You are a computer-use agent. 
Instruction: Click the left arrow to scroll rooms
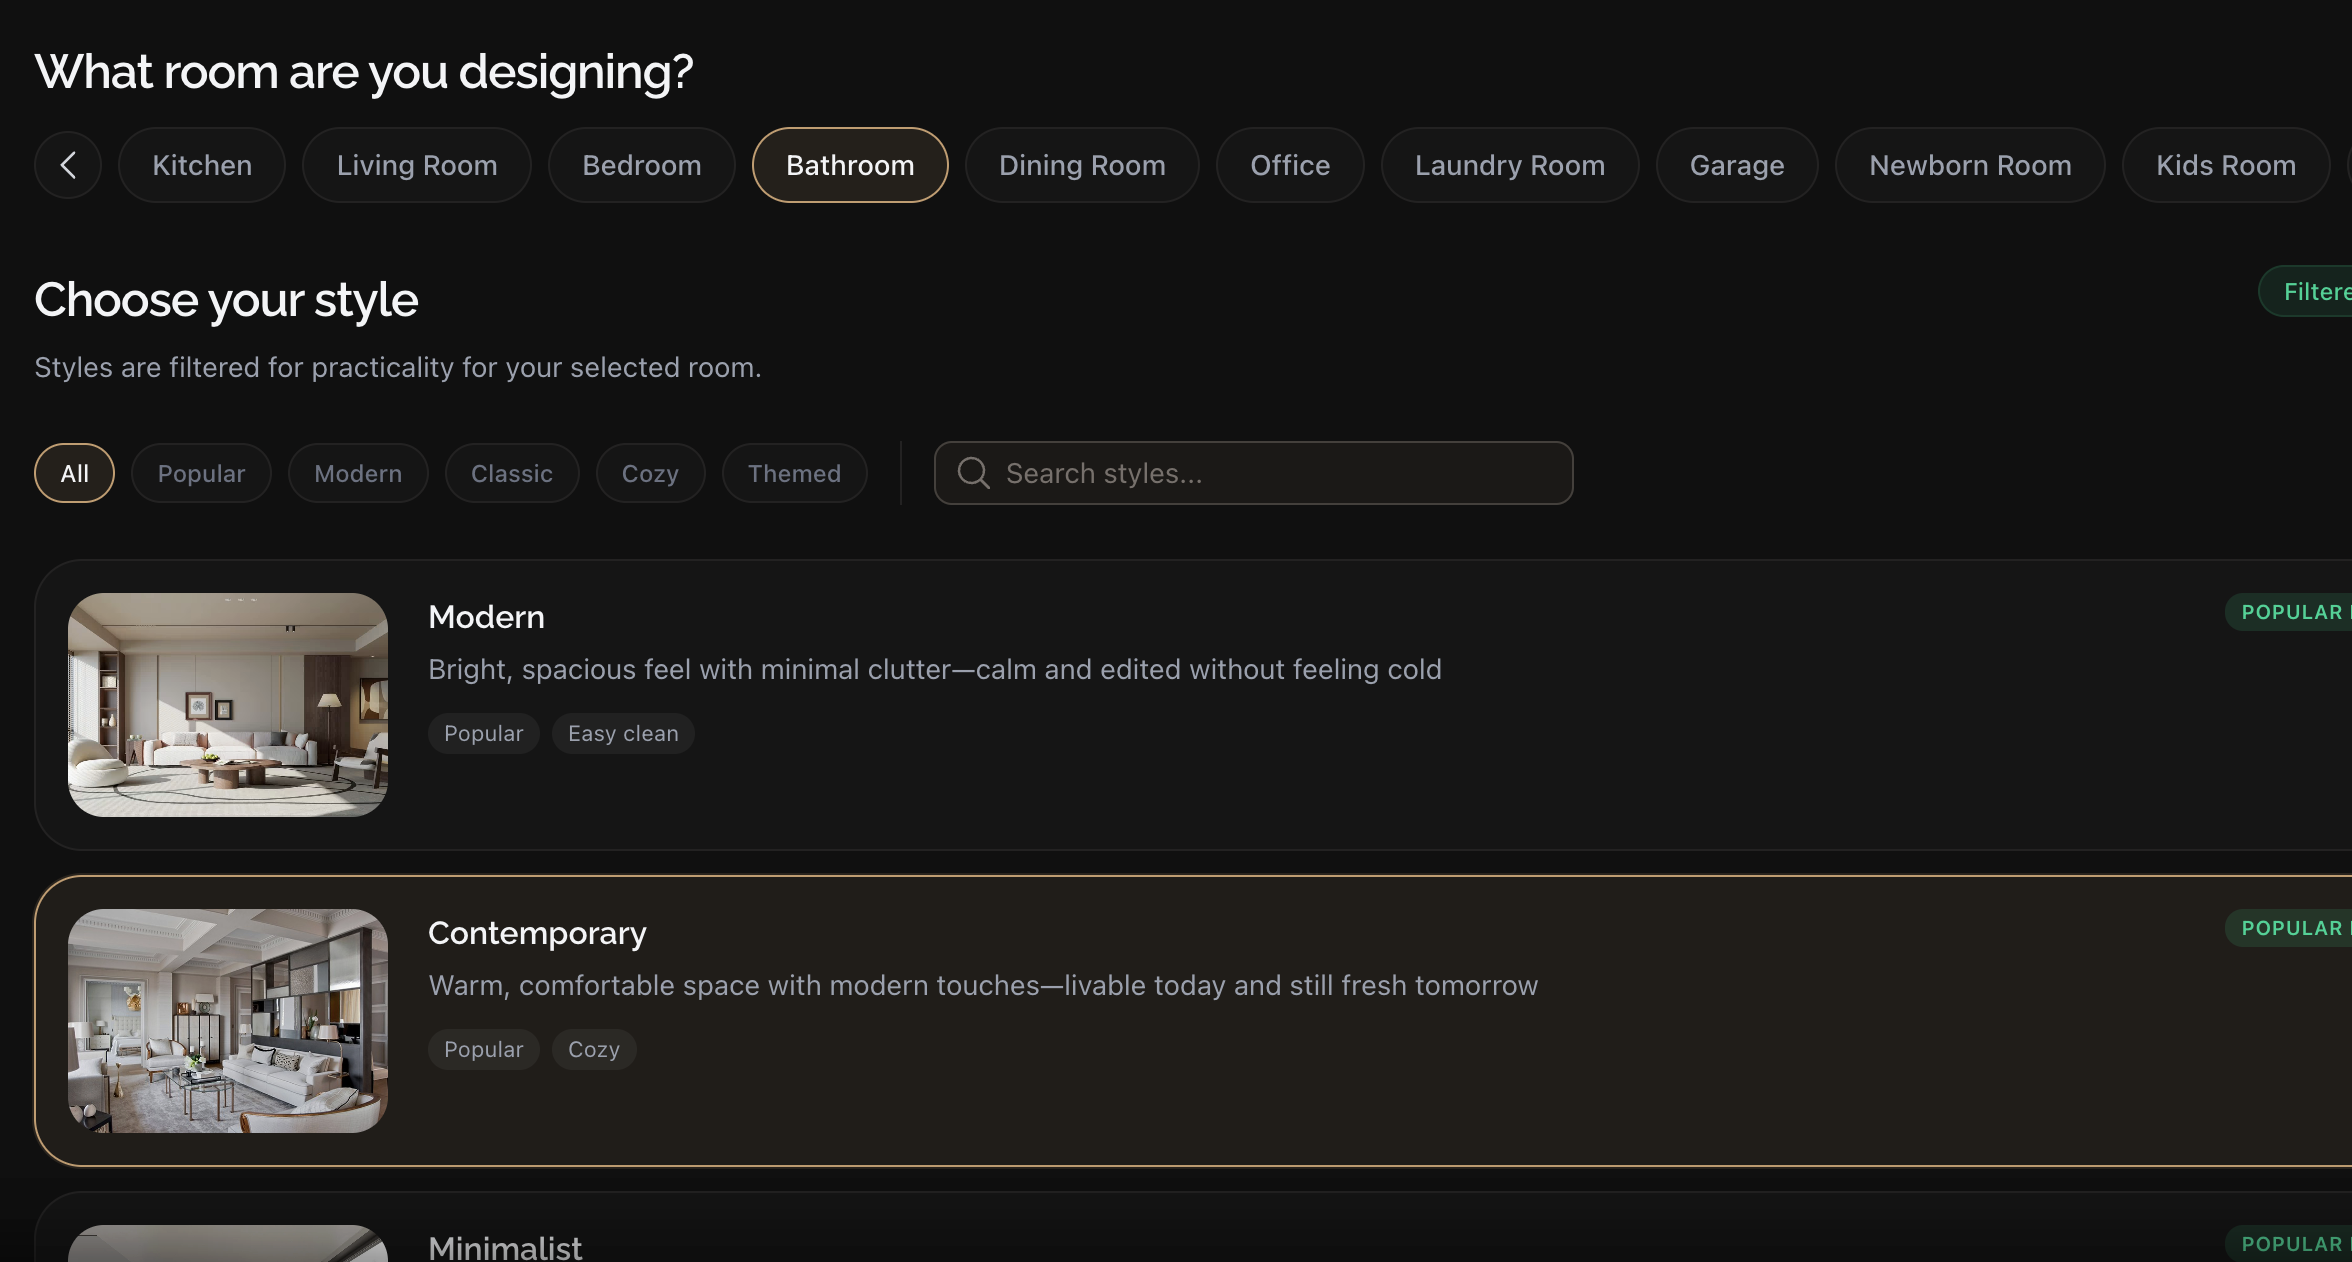68,165
